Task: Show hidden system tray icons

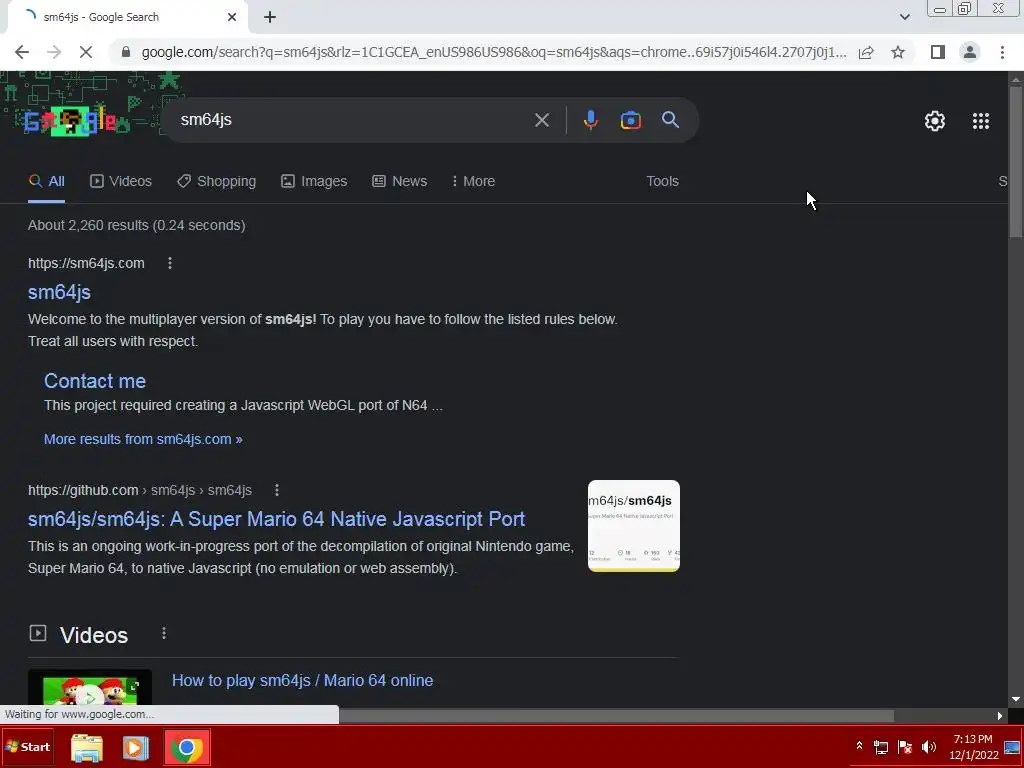Action: tap(859, 746)
